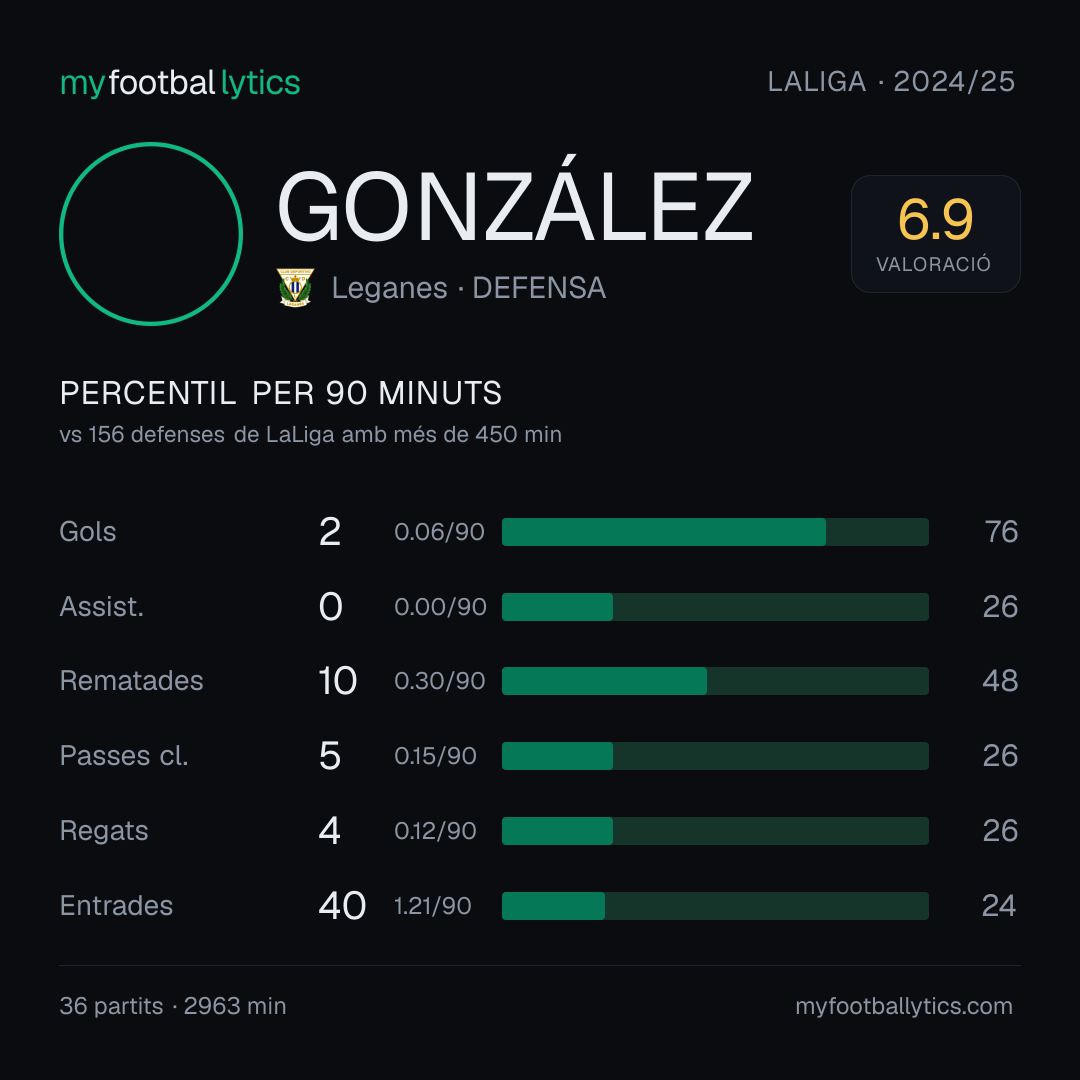Click the Percentil per 90 minuts heading
The height and width of the screenshot is (1080, 1080).
coord(280,393)
